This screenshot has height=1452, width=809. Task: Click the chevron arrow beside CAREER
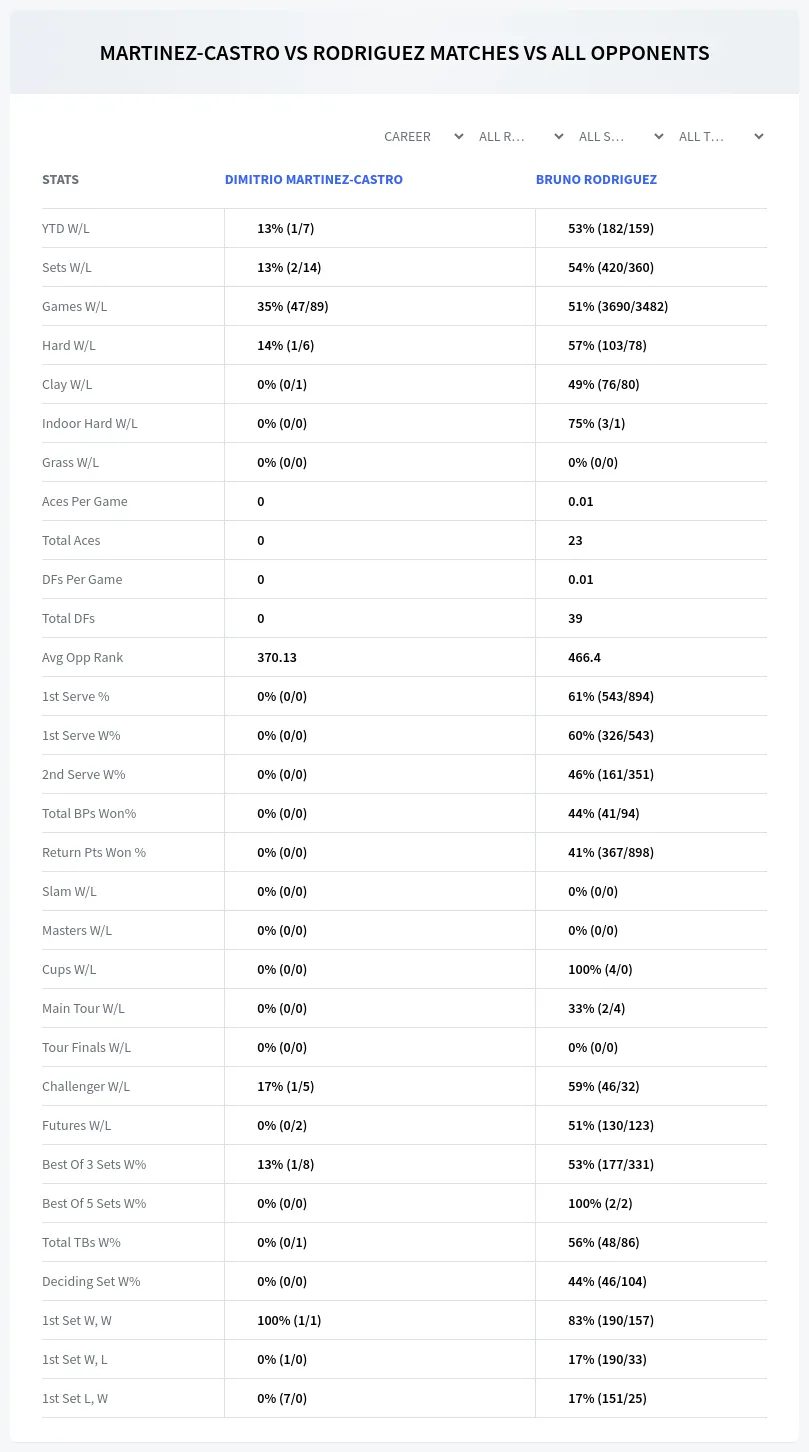[458, 136]
